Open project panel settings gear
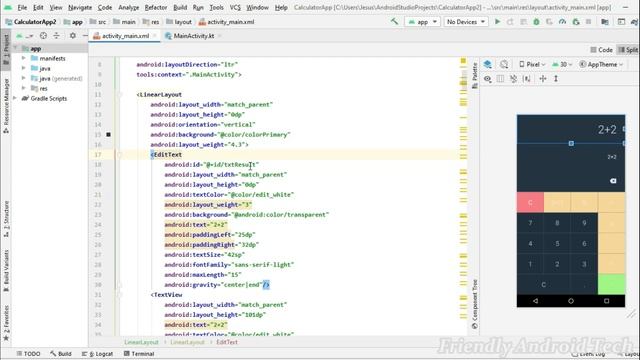640x360 pixels. click(x=73, y=36)
